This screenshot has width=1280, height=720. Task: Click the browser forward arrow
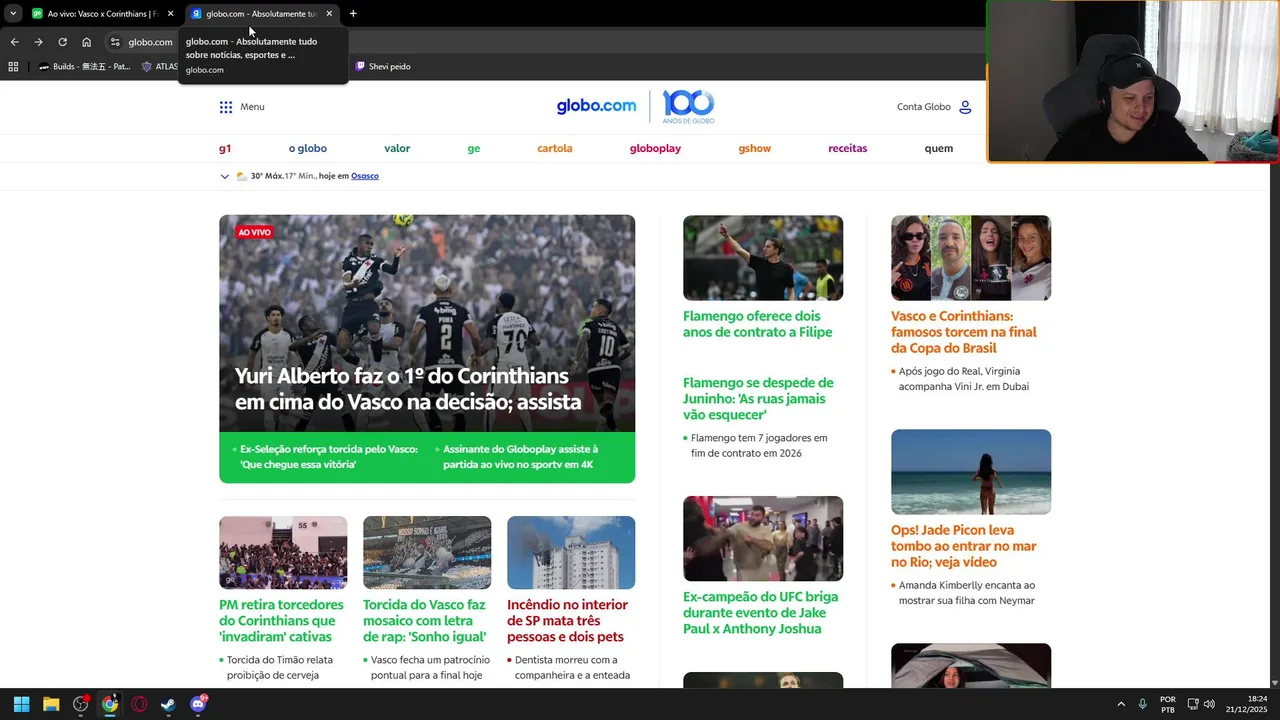coord(38,42)
